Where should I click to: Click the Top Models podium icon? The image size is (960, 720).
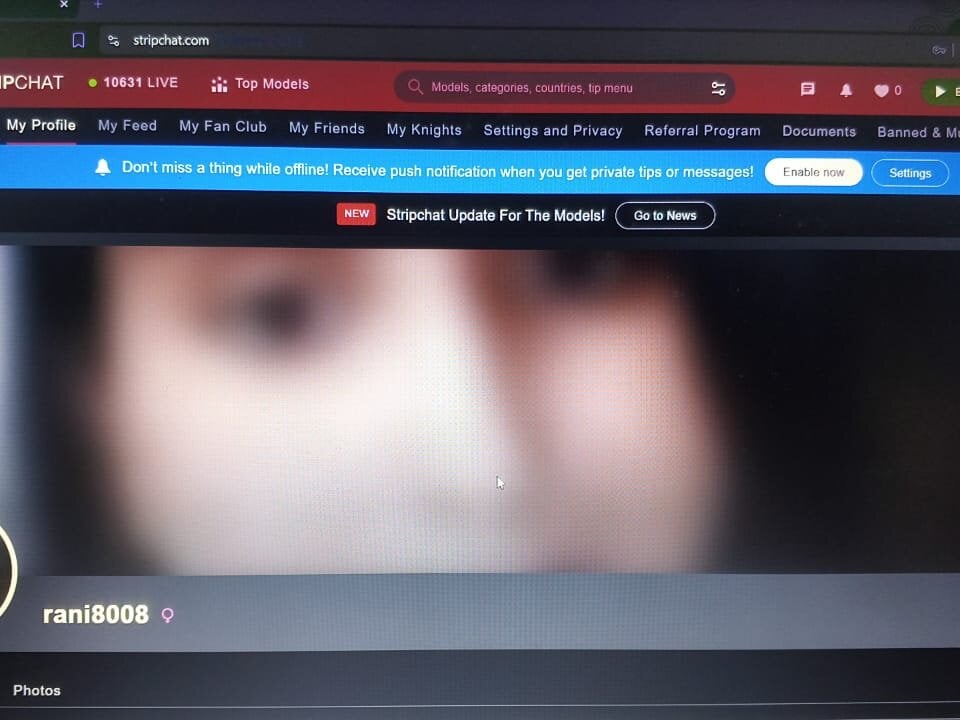[219, 85]
